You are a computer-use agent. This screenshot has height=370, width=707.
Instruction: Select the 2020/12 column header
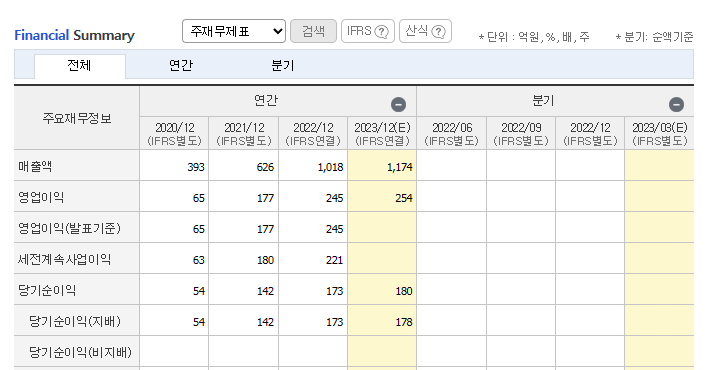174,134
